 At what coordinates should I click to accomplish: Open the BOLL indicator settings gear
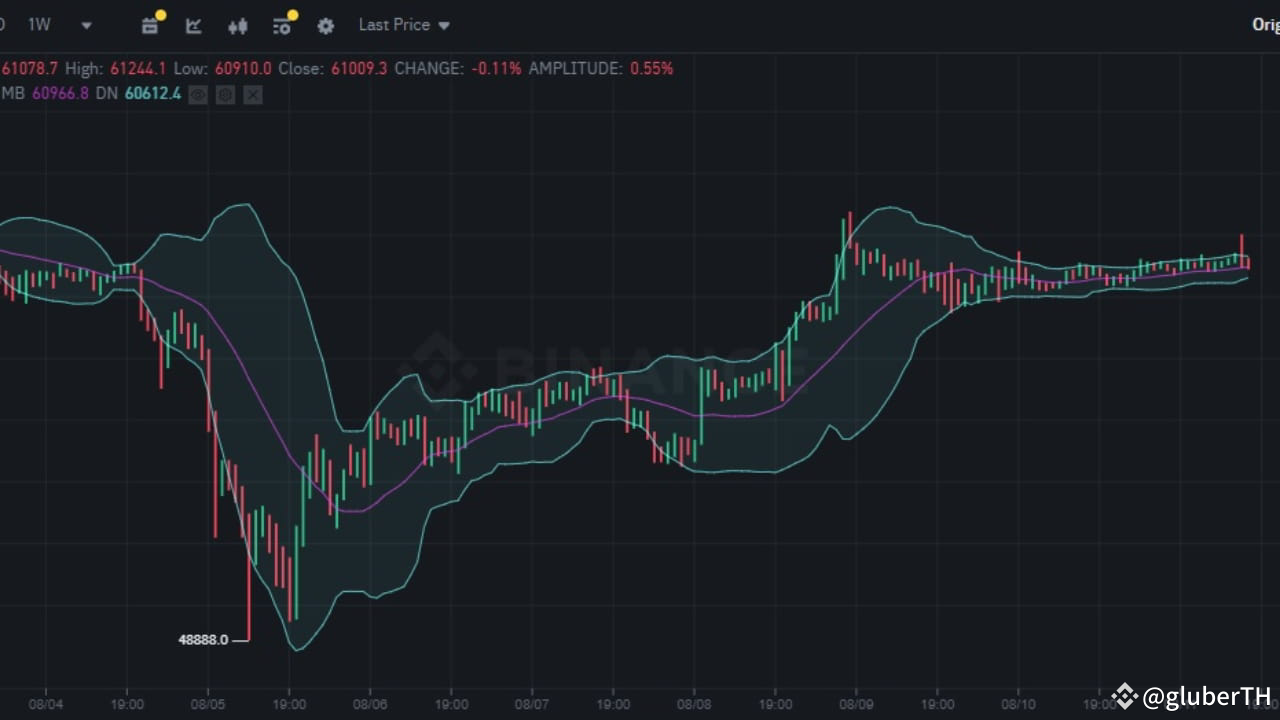click(225, 94)
